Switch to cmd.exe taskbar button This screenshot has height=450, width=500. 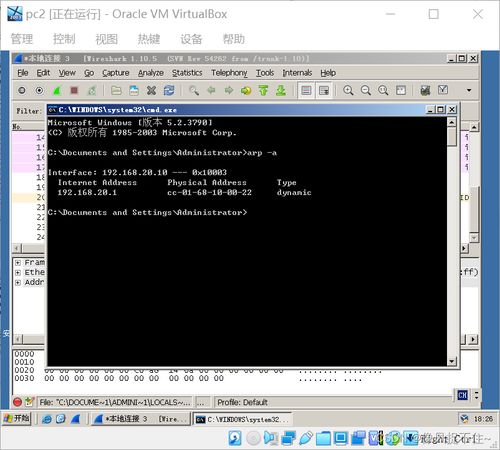[242, 419]
